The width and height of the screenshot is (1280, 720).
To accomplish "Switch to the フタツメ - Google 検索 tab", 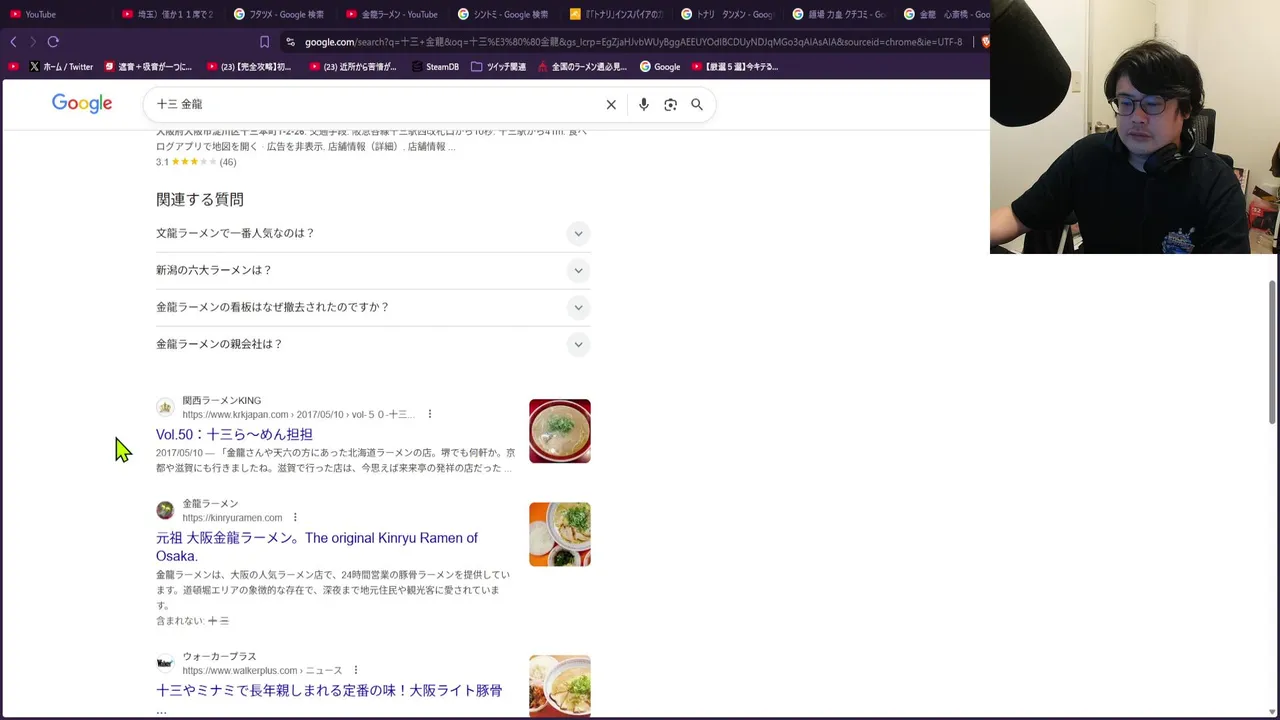I will click(x=278, y=14).
